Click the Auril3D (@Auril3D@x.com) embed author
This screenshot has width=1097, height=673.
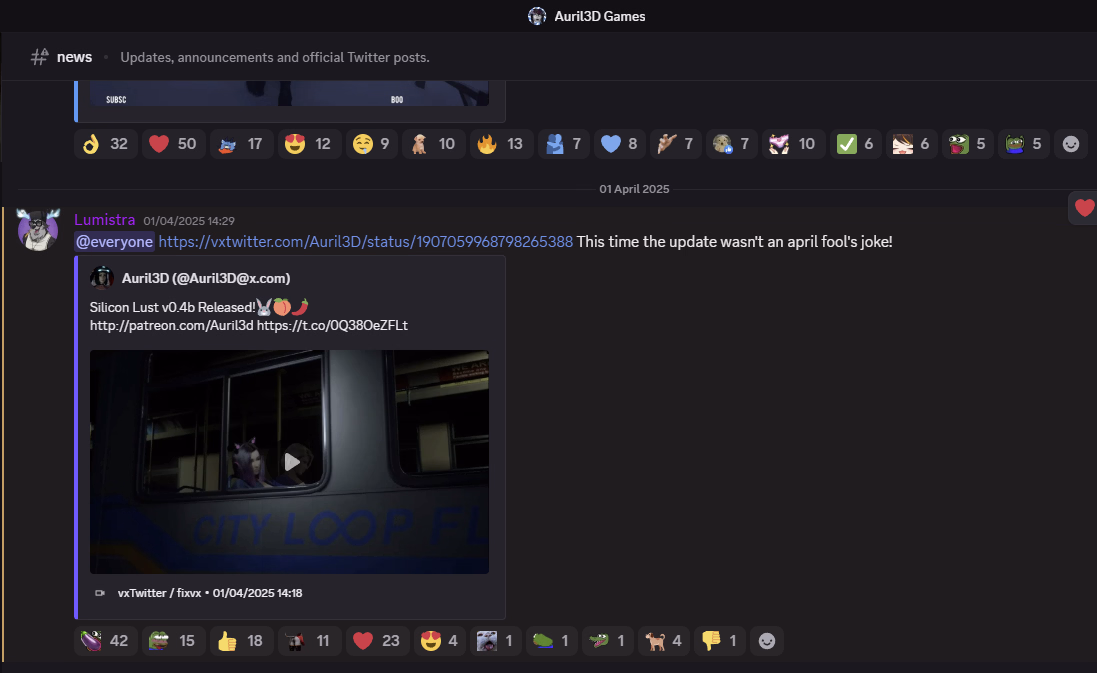206,278
